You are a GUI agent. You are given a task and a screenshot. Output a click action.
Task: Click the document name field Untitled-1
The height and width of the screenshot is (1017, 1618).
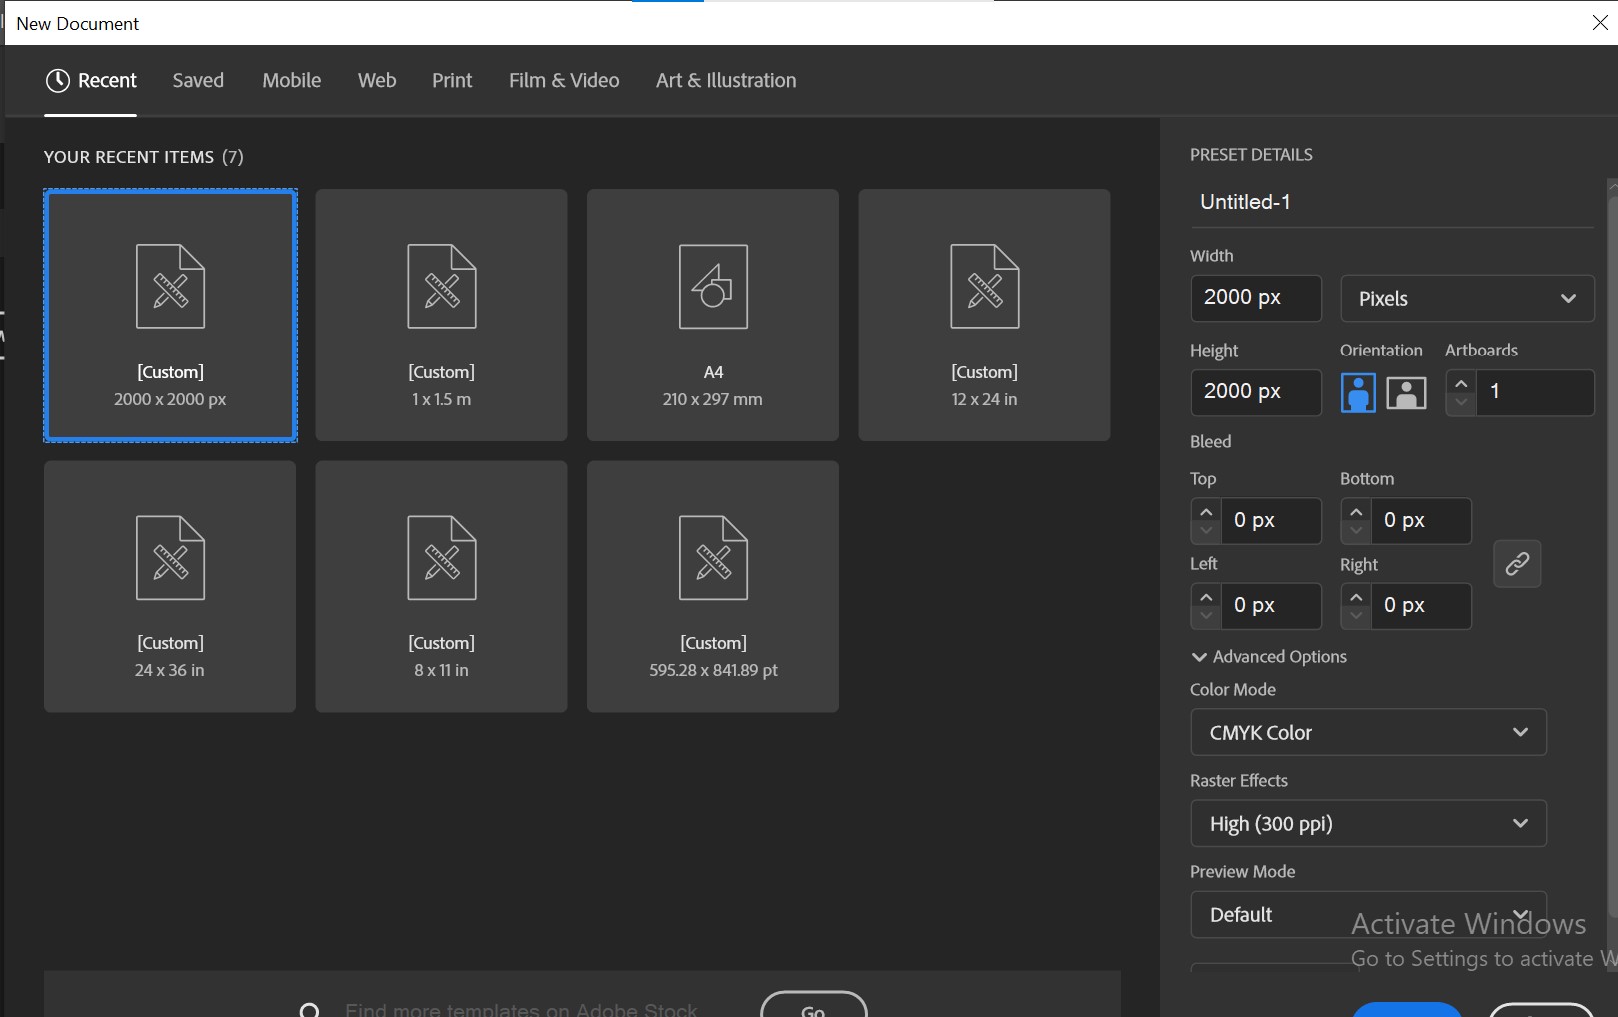pyautogui.click(x=1391, y=203)
